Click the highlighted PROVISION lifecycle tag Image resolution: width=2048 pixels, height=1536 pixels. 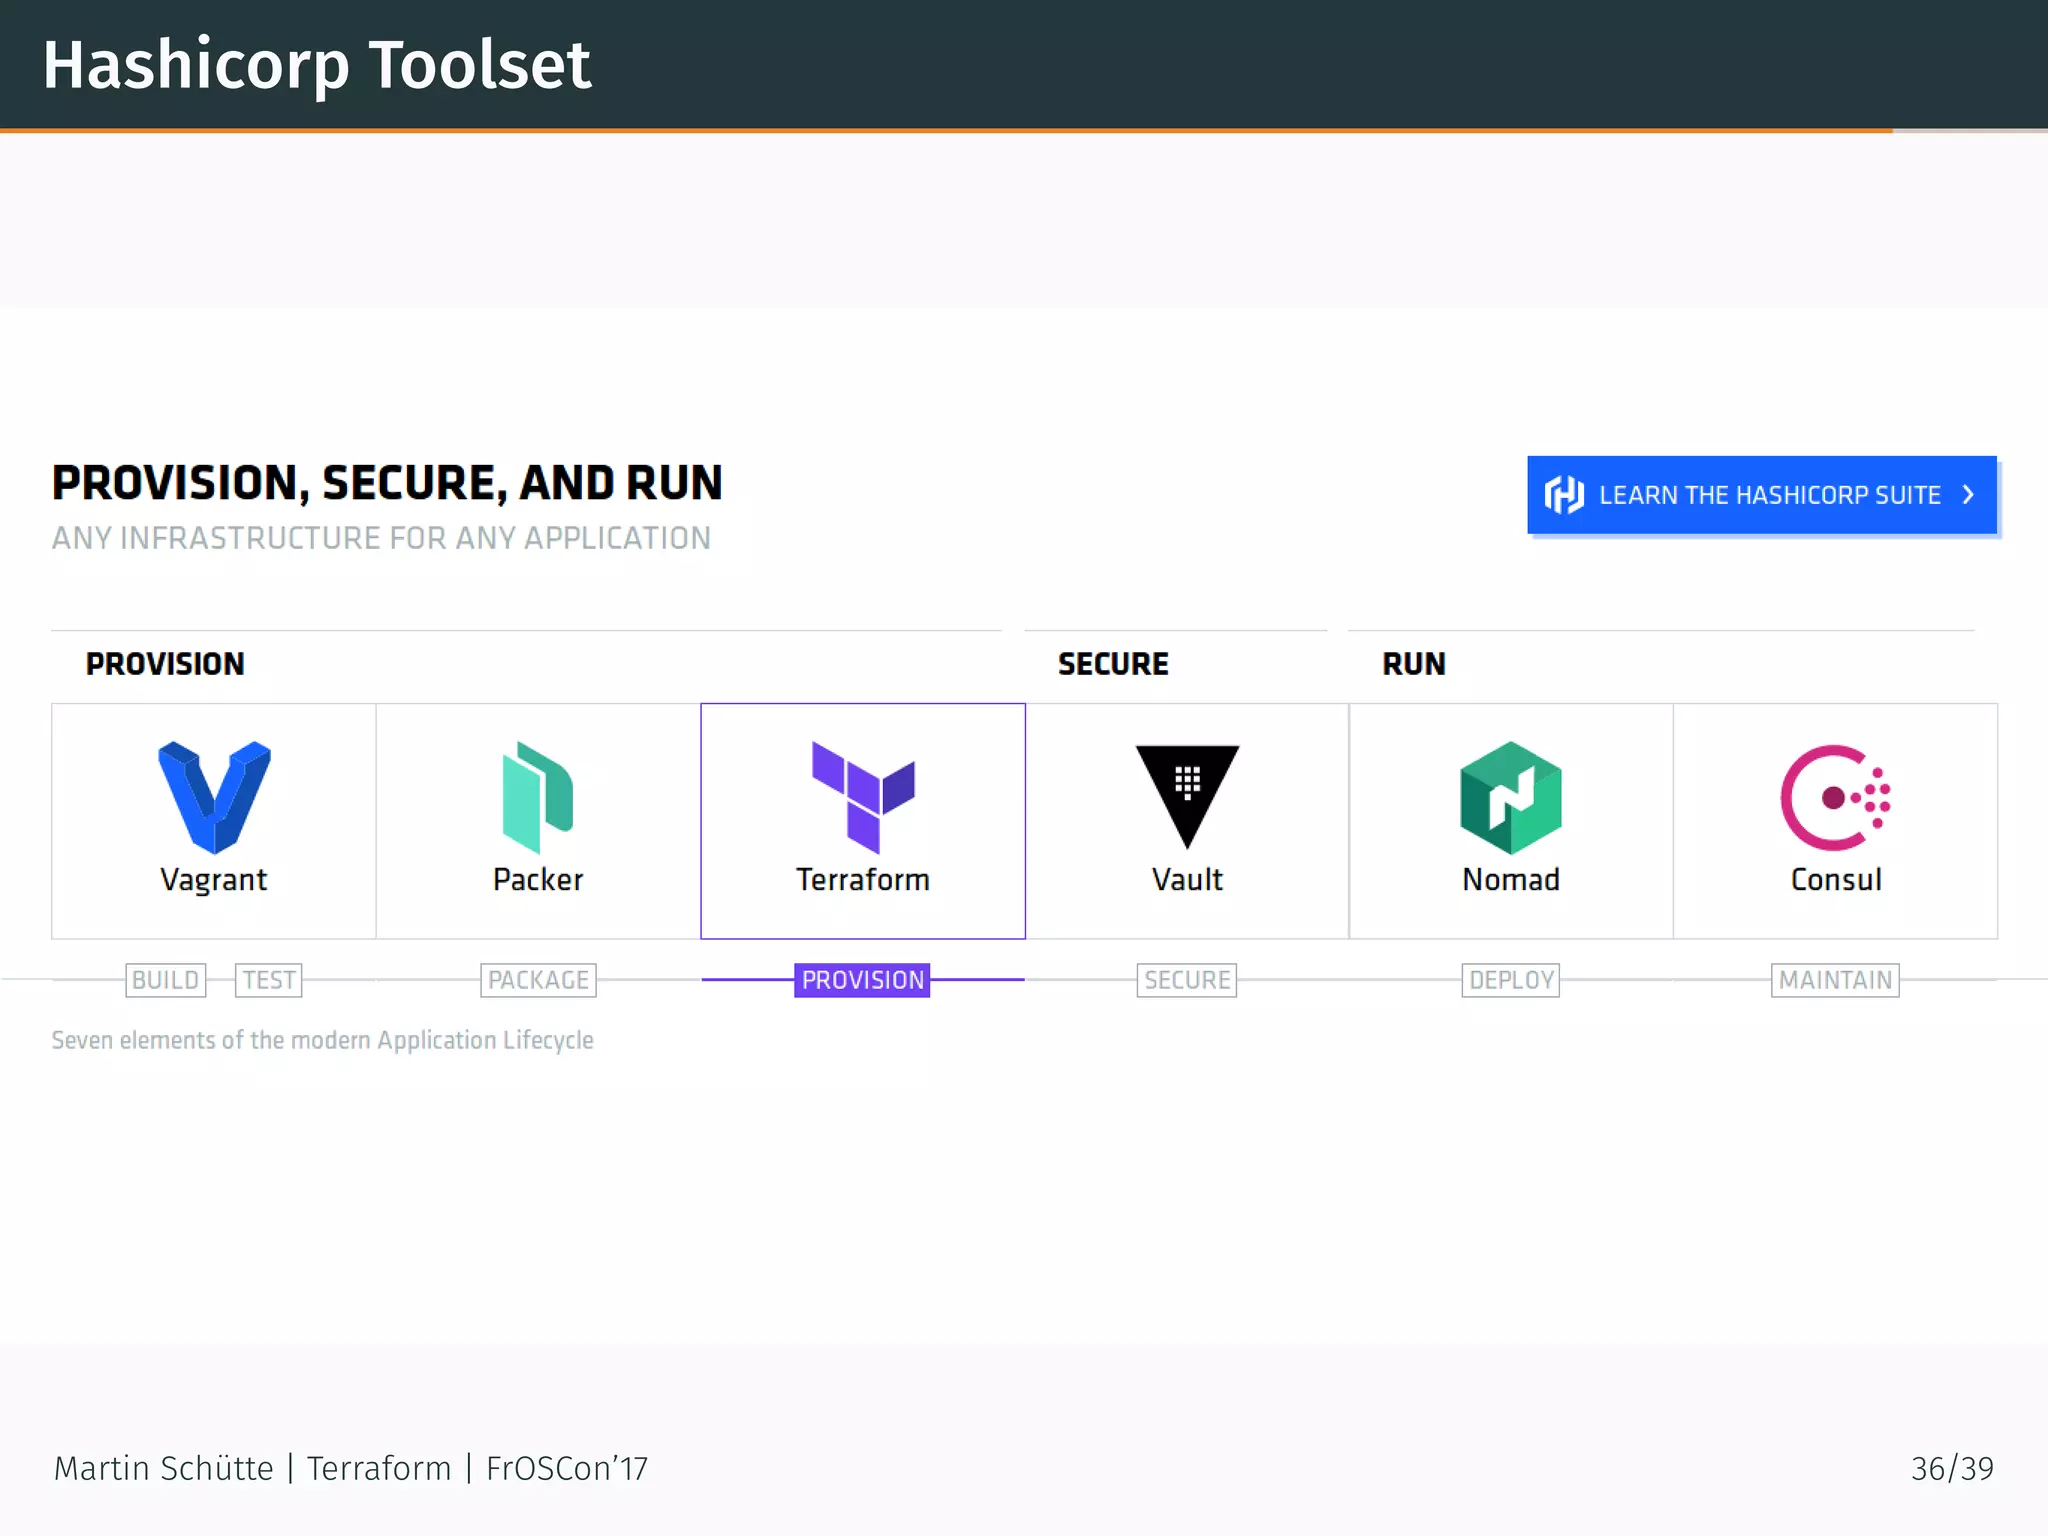[862, 980]
